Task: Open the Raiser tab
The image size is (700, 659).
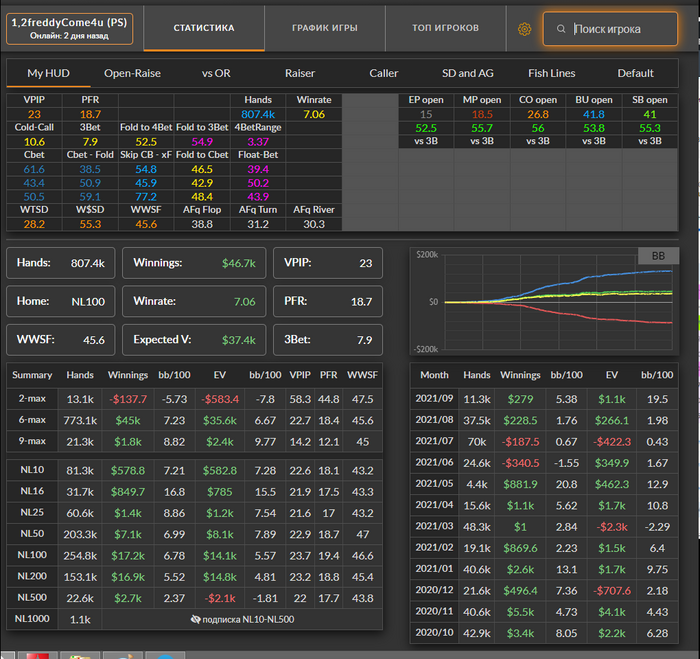Action: [x=299, y=73]
